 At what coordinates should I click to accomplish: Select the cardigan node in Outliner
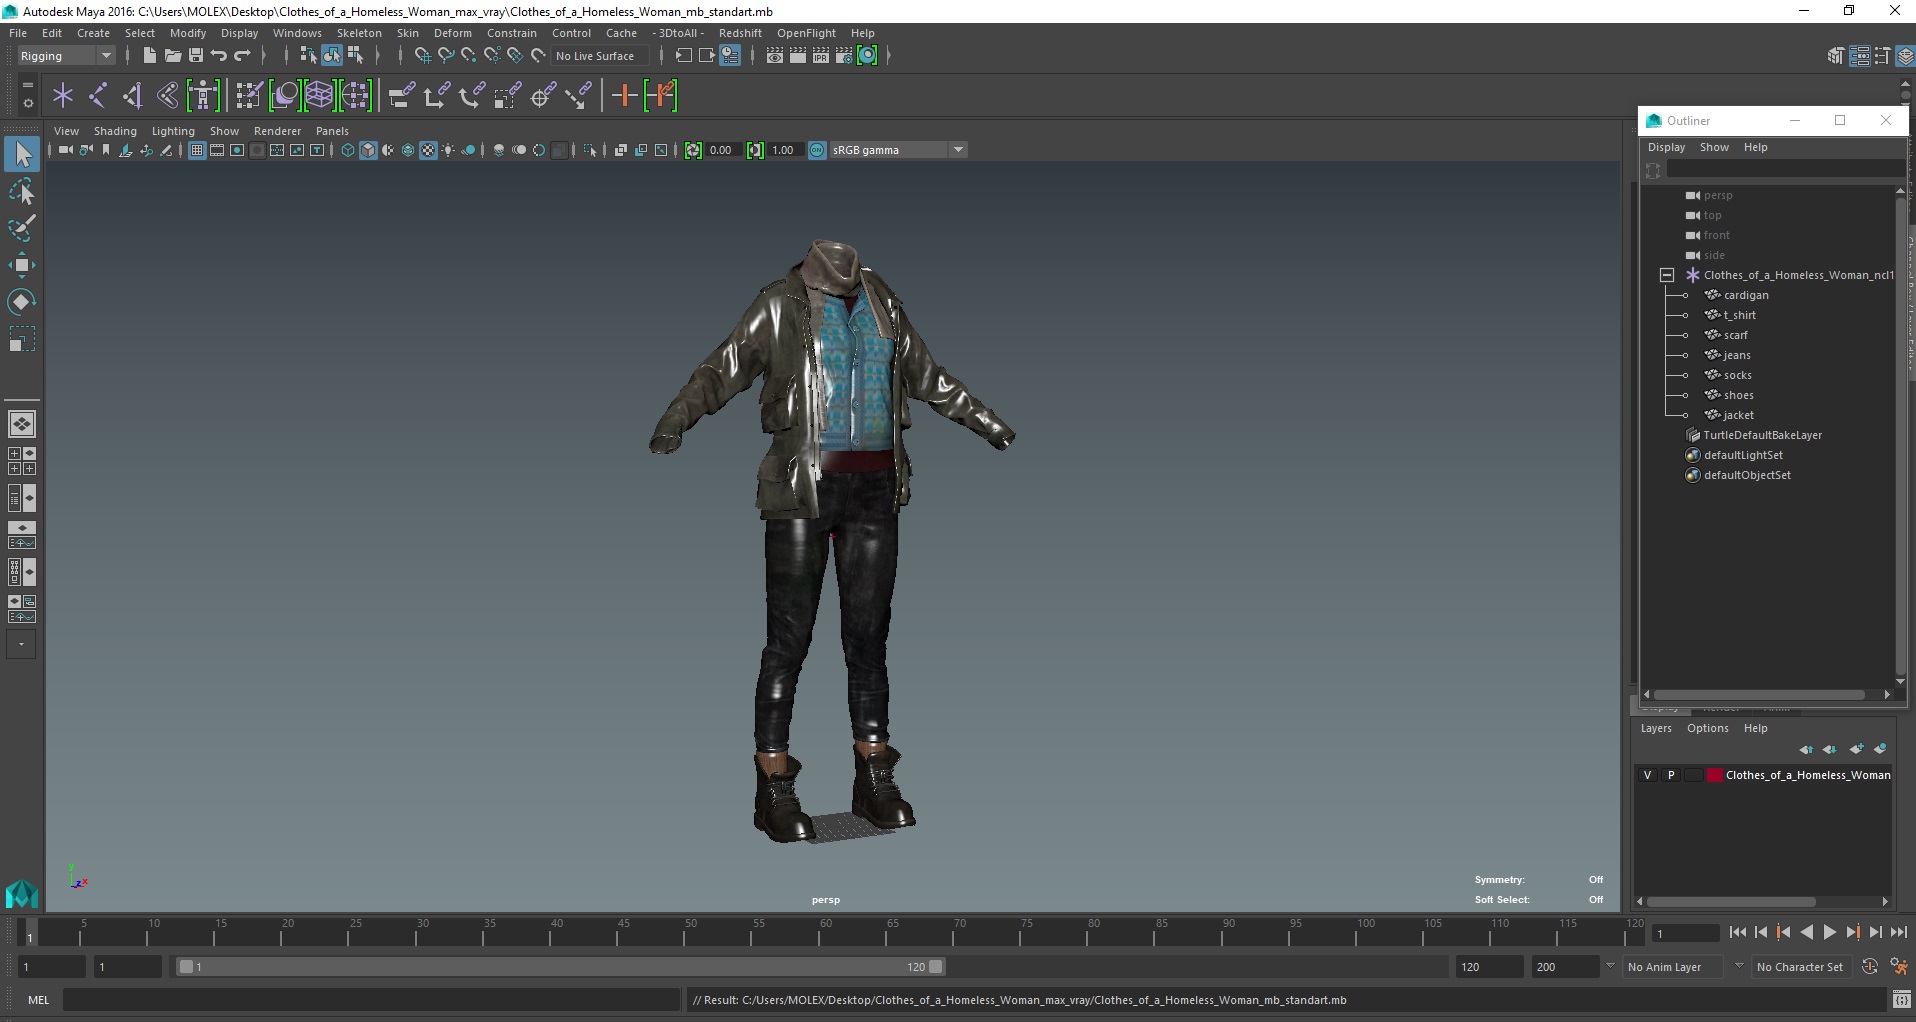(1746, 295)
